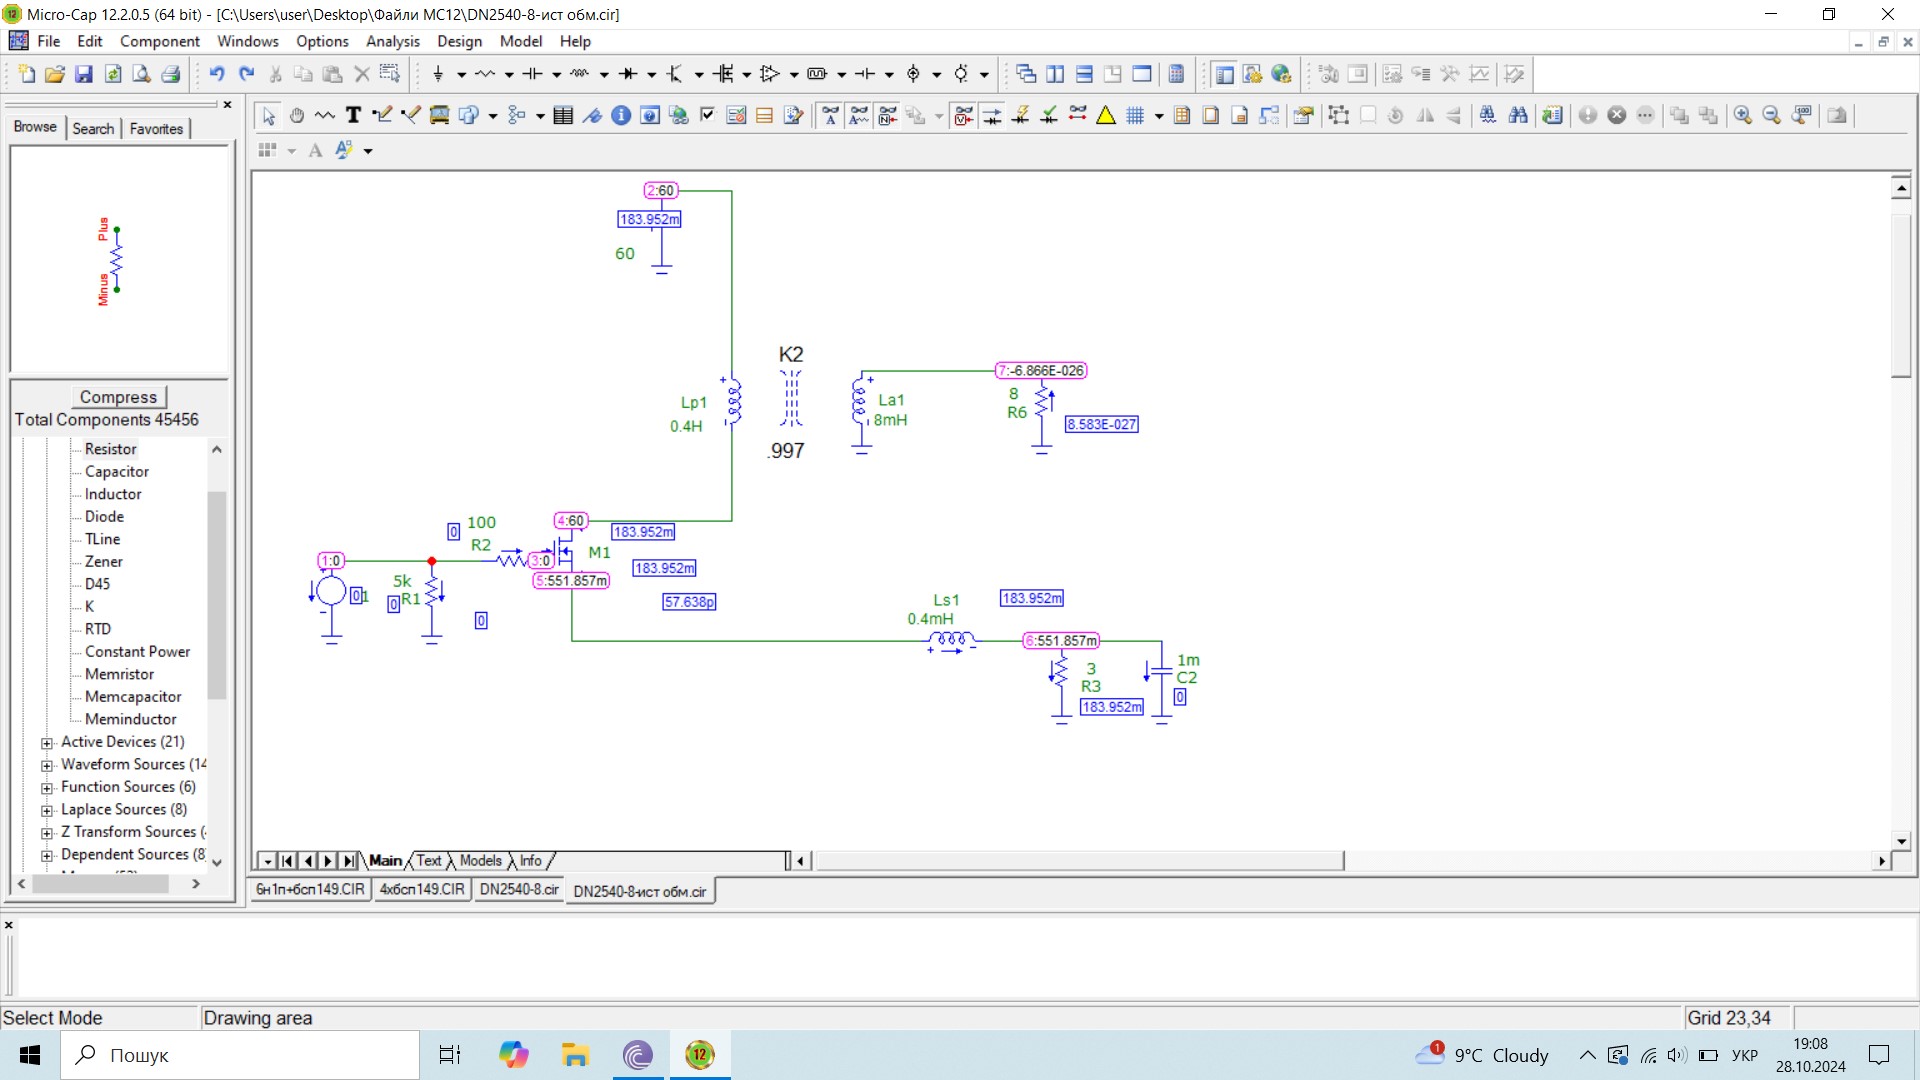Click the Wire mode tool
This screenshot has width=1920, height=1080.
click(381, 115)
